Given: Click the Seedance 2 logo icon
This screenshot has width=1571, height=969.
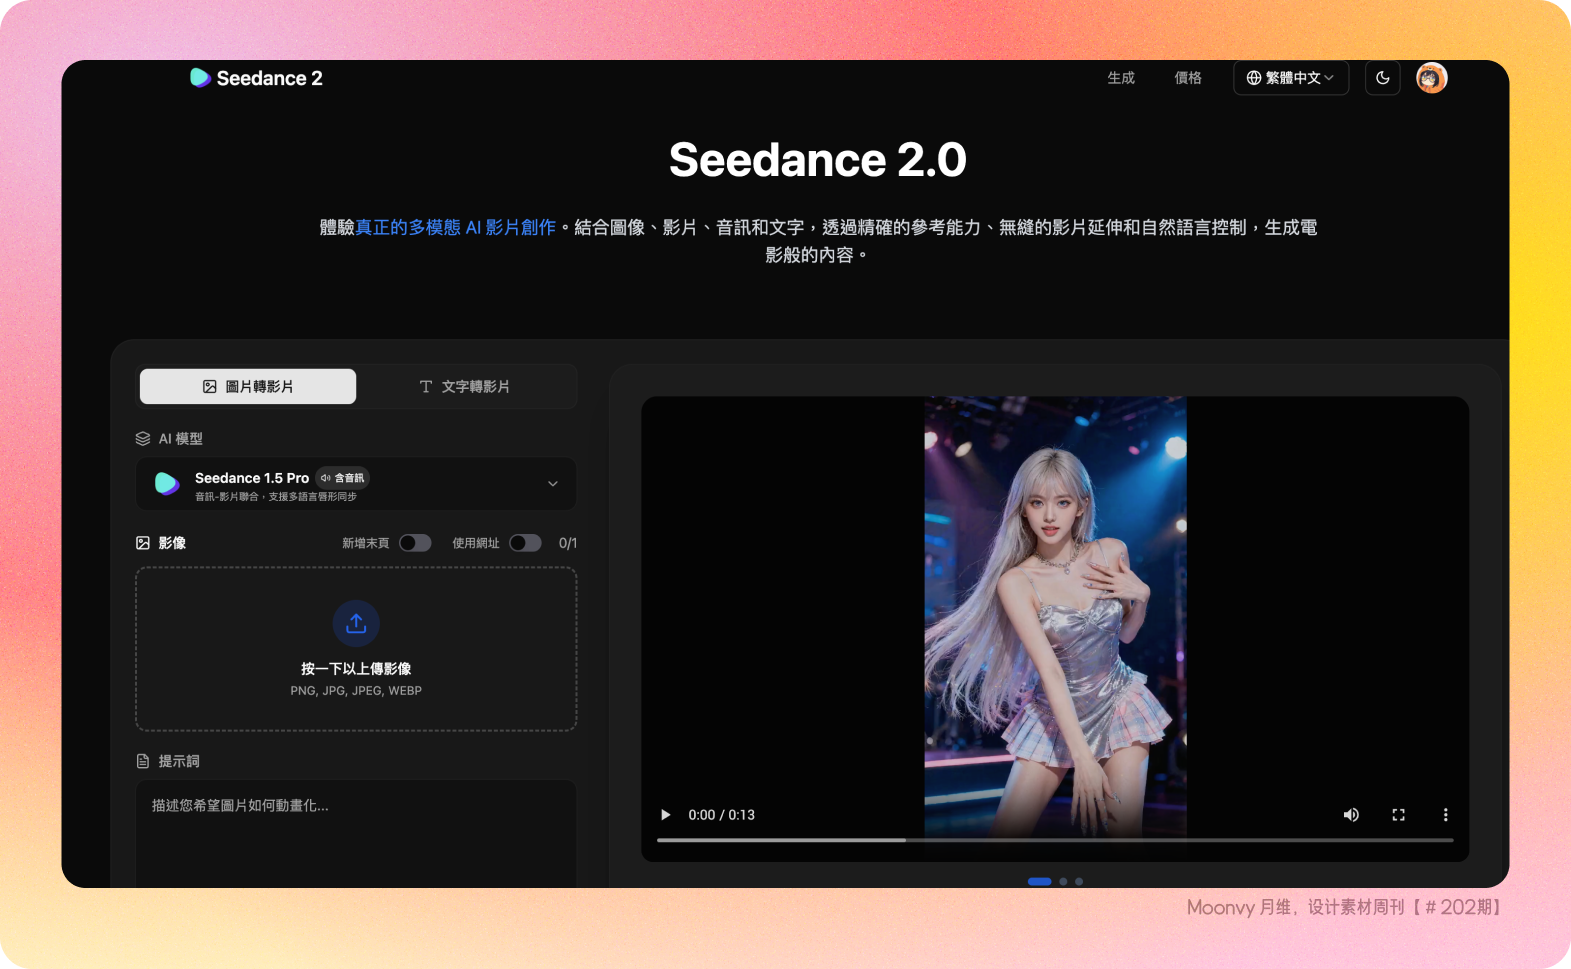Looking at the screenshot, I should point(200,78).
